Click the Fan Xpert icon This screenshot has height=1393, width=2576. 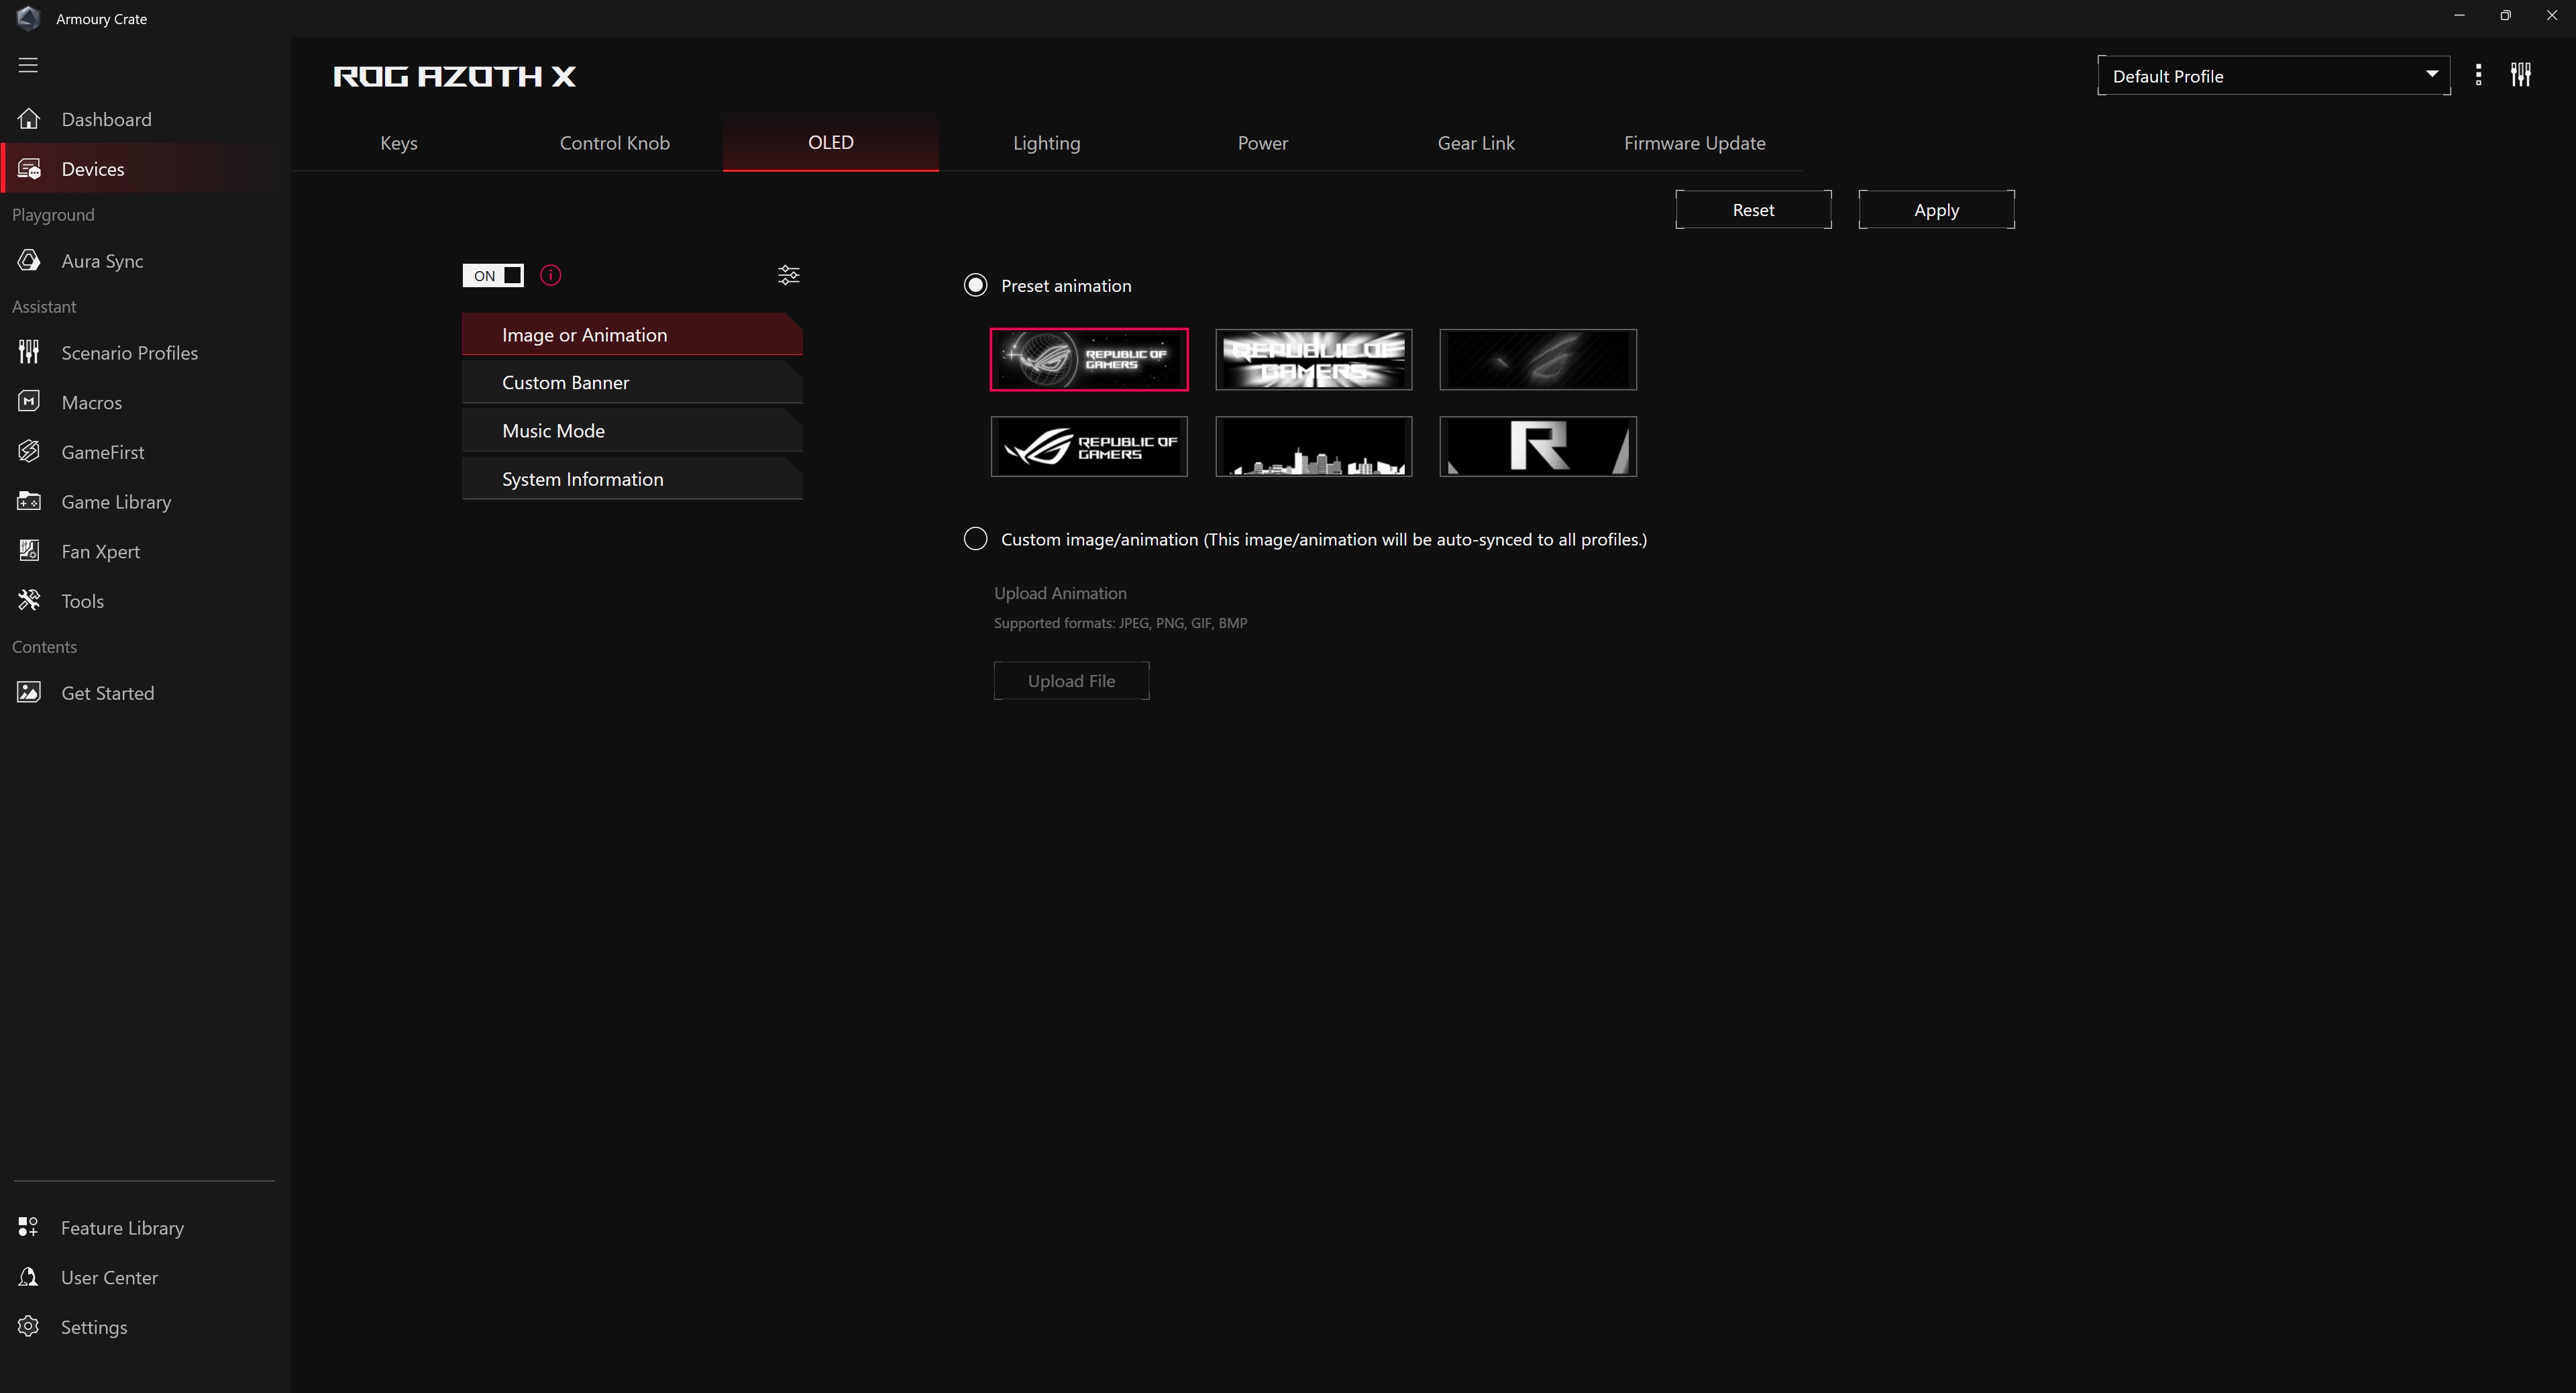[x=29, y=551]
